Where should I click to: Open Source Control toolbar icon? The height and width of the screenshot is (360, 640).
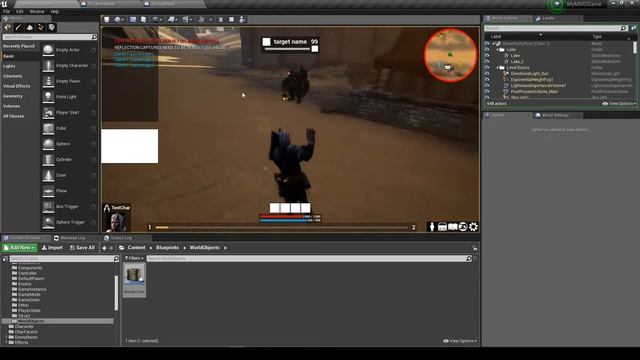pos(118,19)
